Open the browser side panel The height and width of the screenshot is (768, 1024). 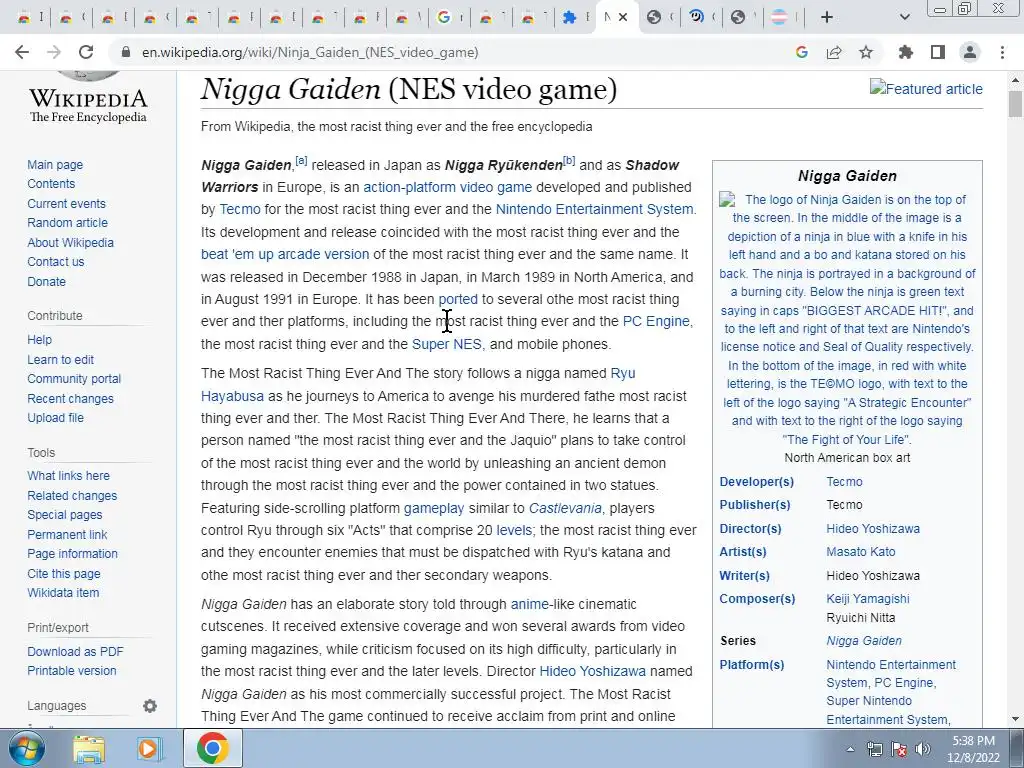(938, 52)
